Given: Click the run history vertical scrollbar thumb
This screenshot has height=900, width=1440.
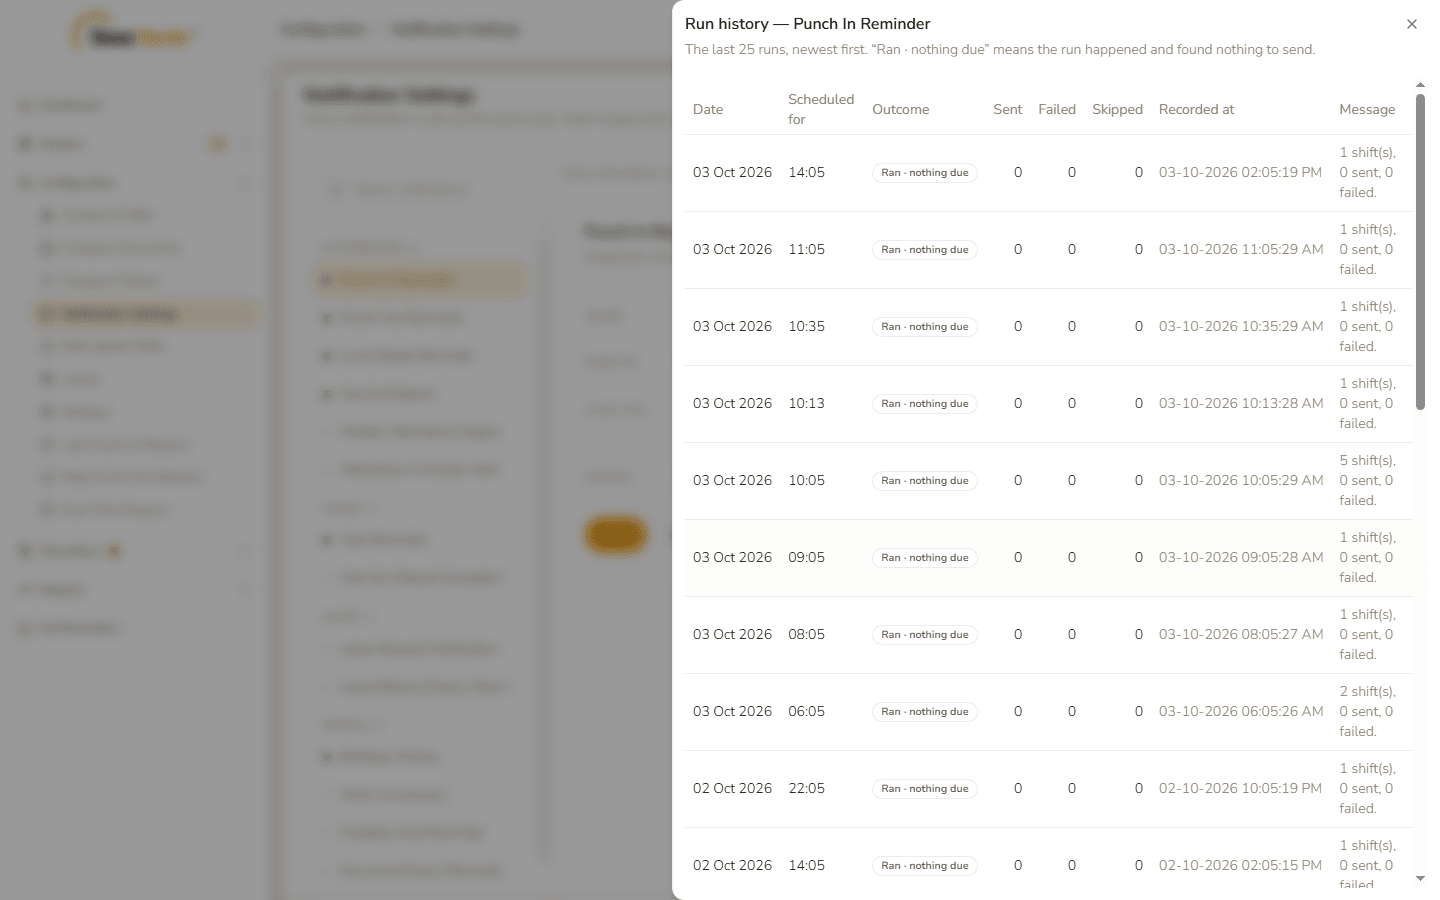Looking at the screenshot, I should 1420,252.
